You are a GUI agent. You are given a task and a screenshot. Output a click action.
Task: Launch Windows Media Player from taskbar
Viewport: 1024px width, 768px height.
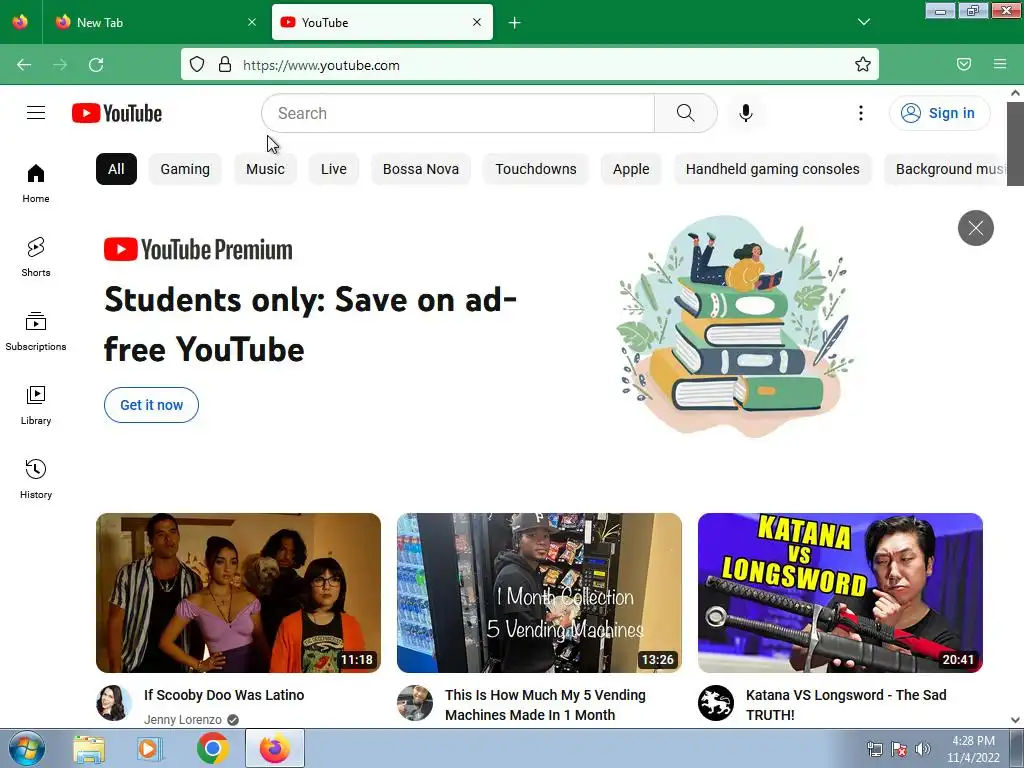(x=150, y=748)
